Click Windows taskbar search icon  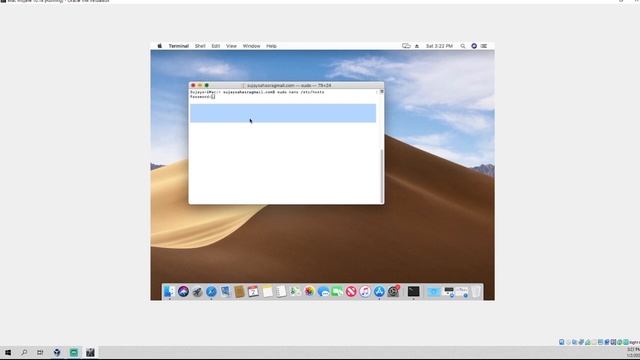24,352
